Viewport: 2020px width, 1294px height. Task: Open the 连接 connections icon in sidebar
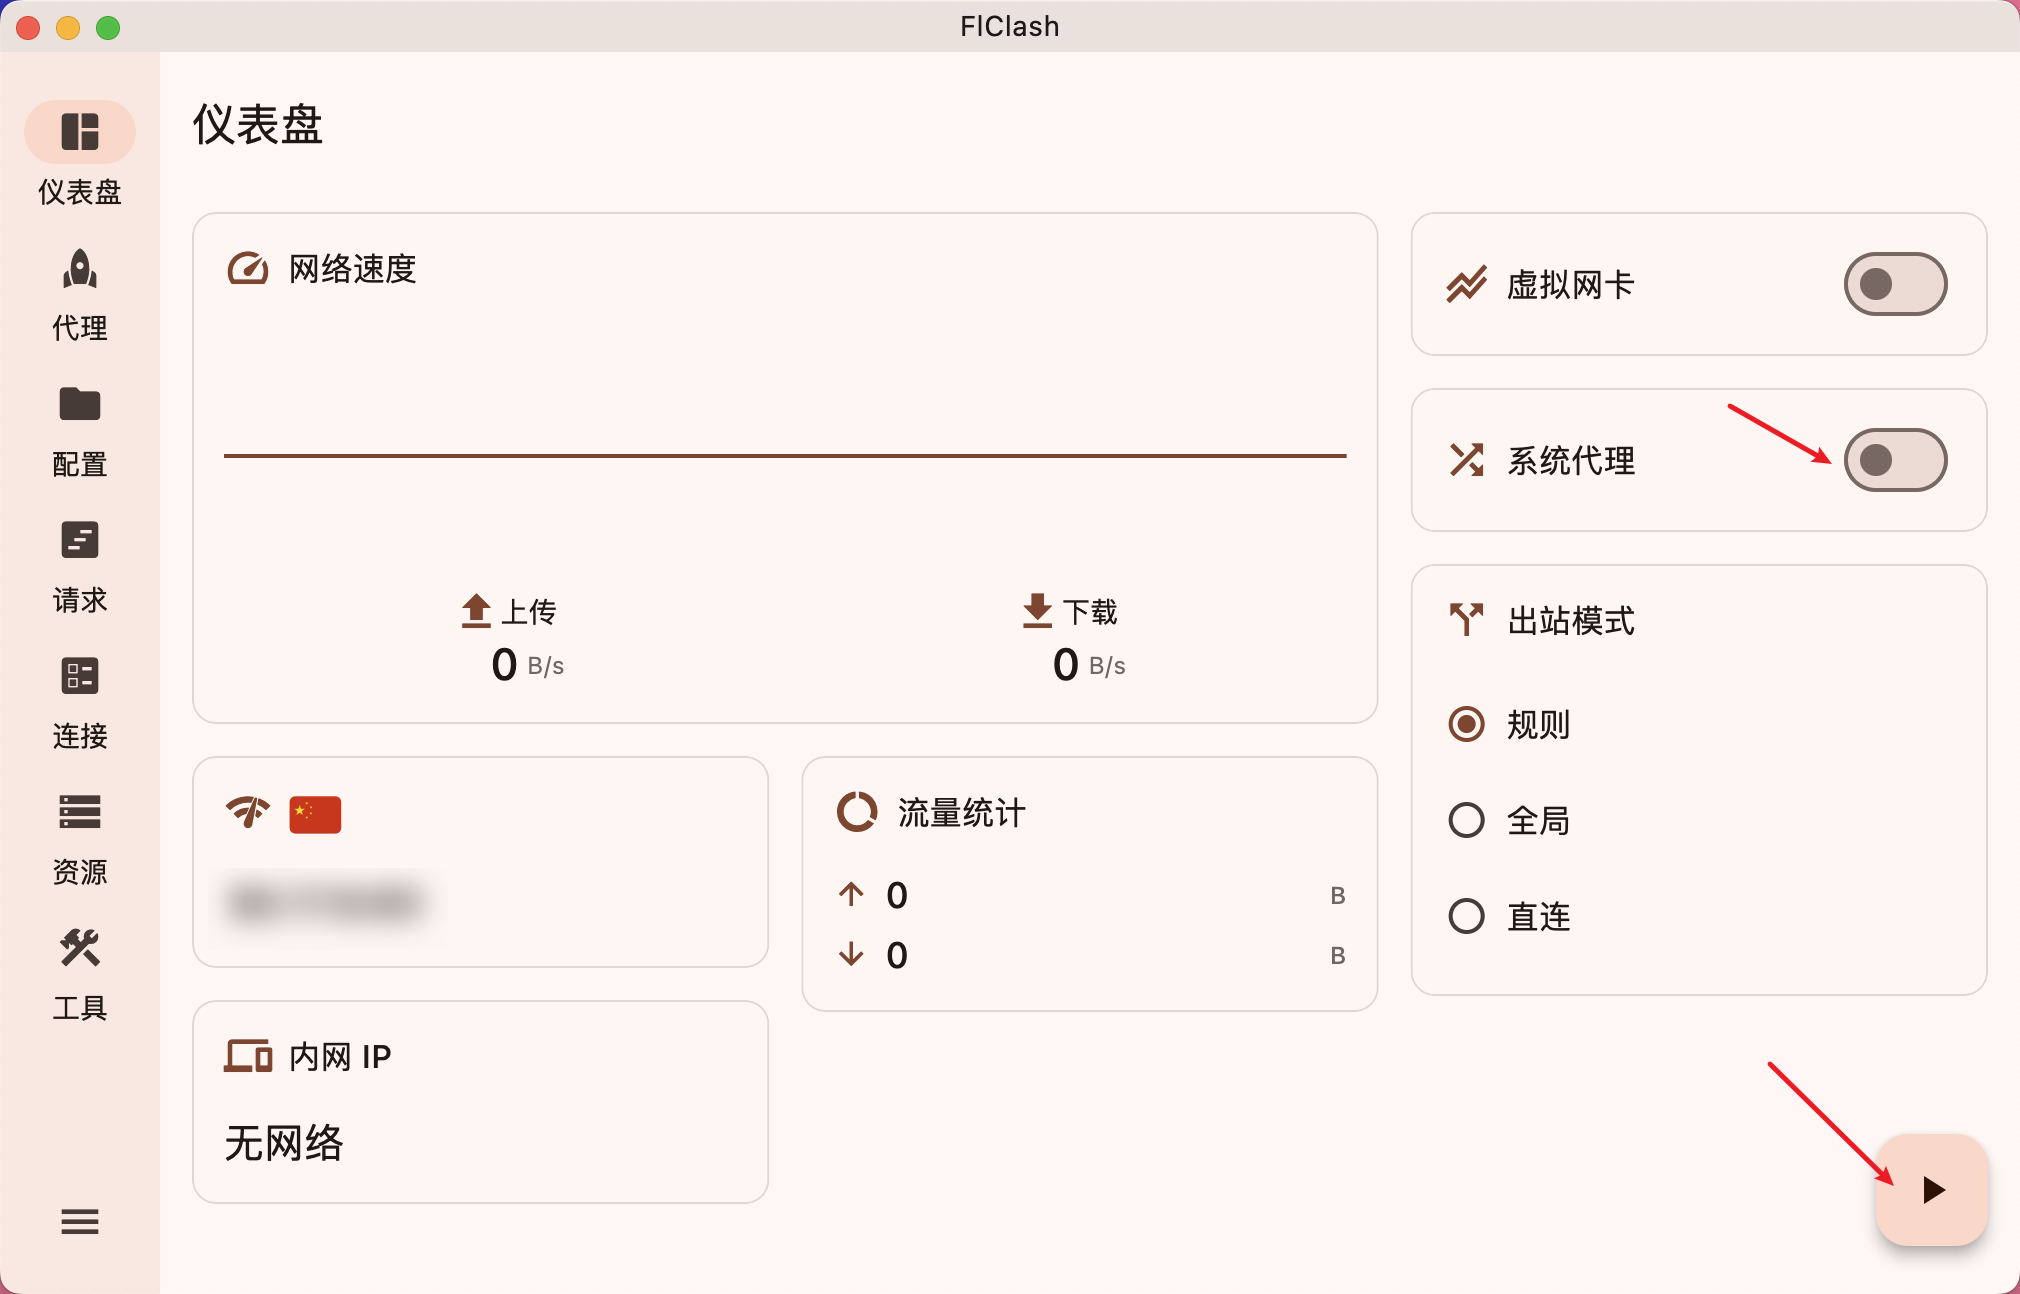(x=80, y=676)
